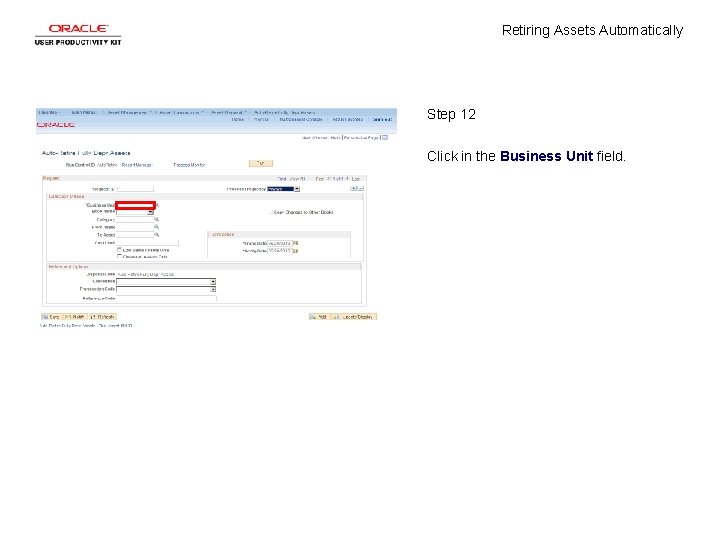Image resolution: width=720 pixels, height=540 pixels.
Task: Click in the From Asset field
Action: pyautogui.click(x=135, y=227)
